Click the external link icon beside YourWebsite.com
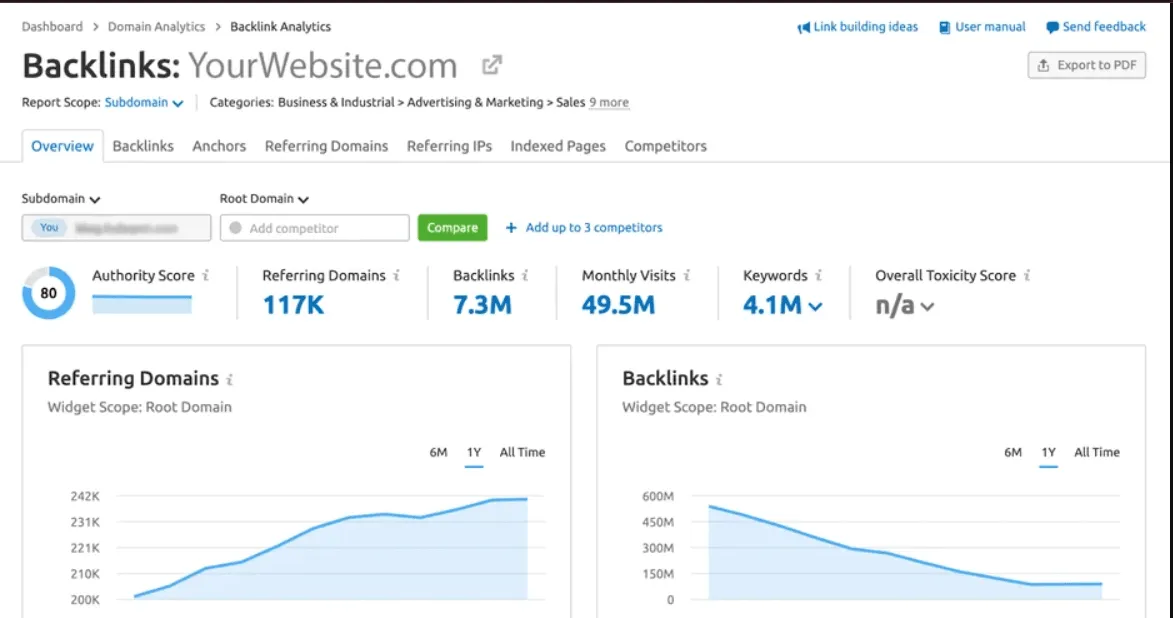1173x618 pixels. pos(490,66)
